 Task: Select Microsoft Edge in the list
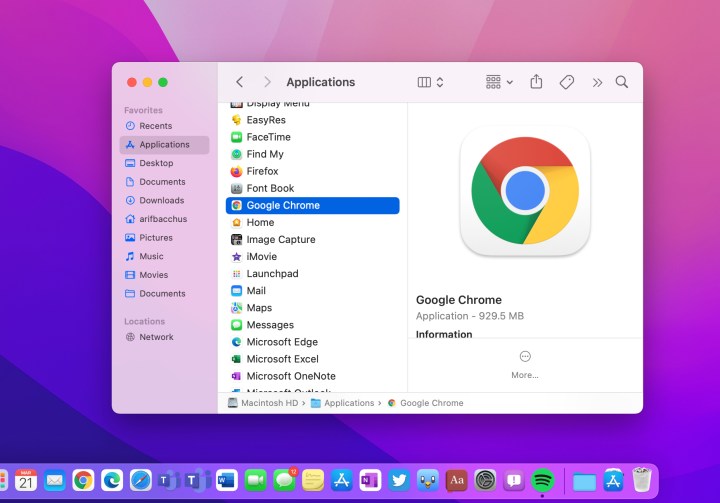point(313,342)
